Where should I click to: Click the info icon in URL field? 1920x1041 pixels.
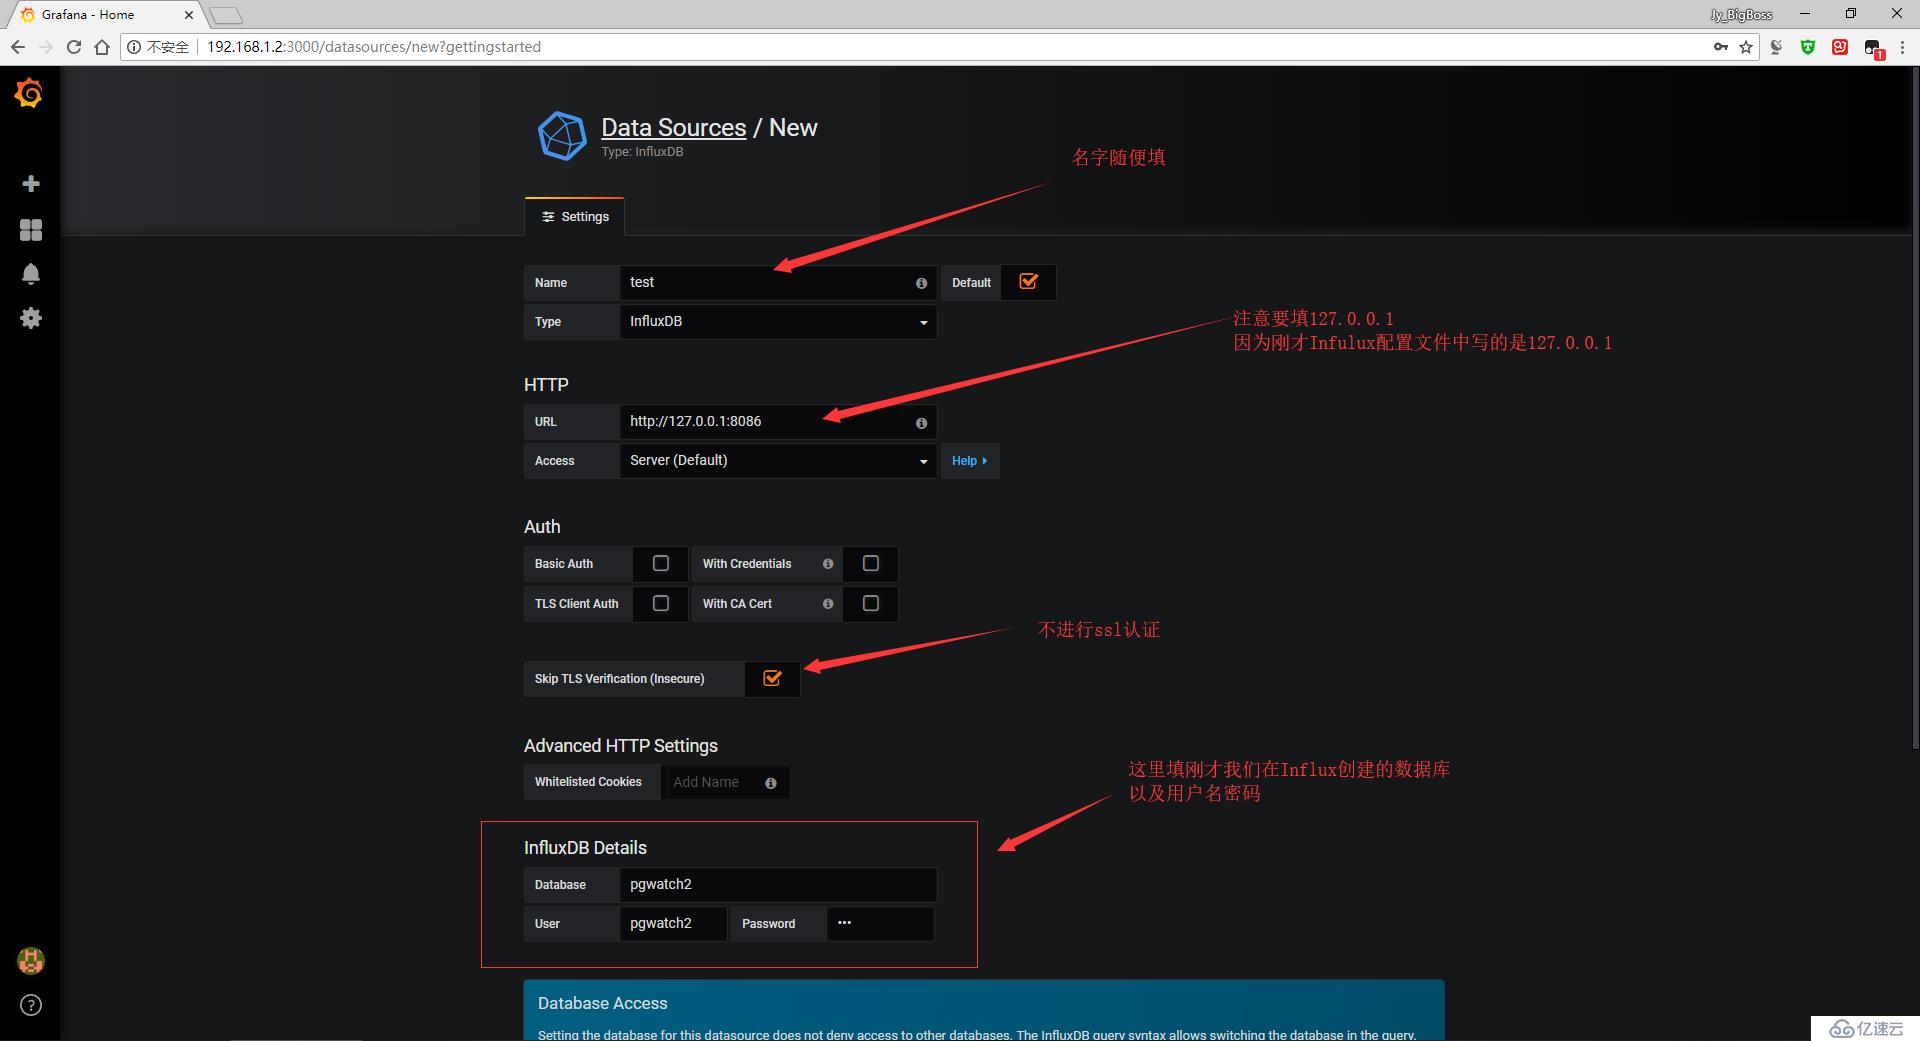(921, 423)
